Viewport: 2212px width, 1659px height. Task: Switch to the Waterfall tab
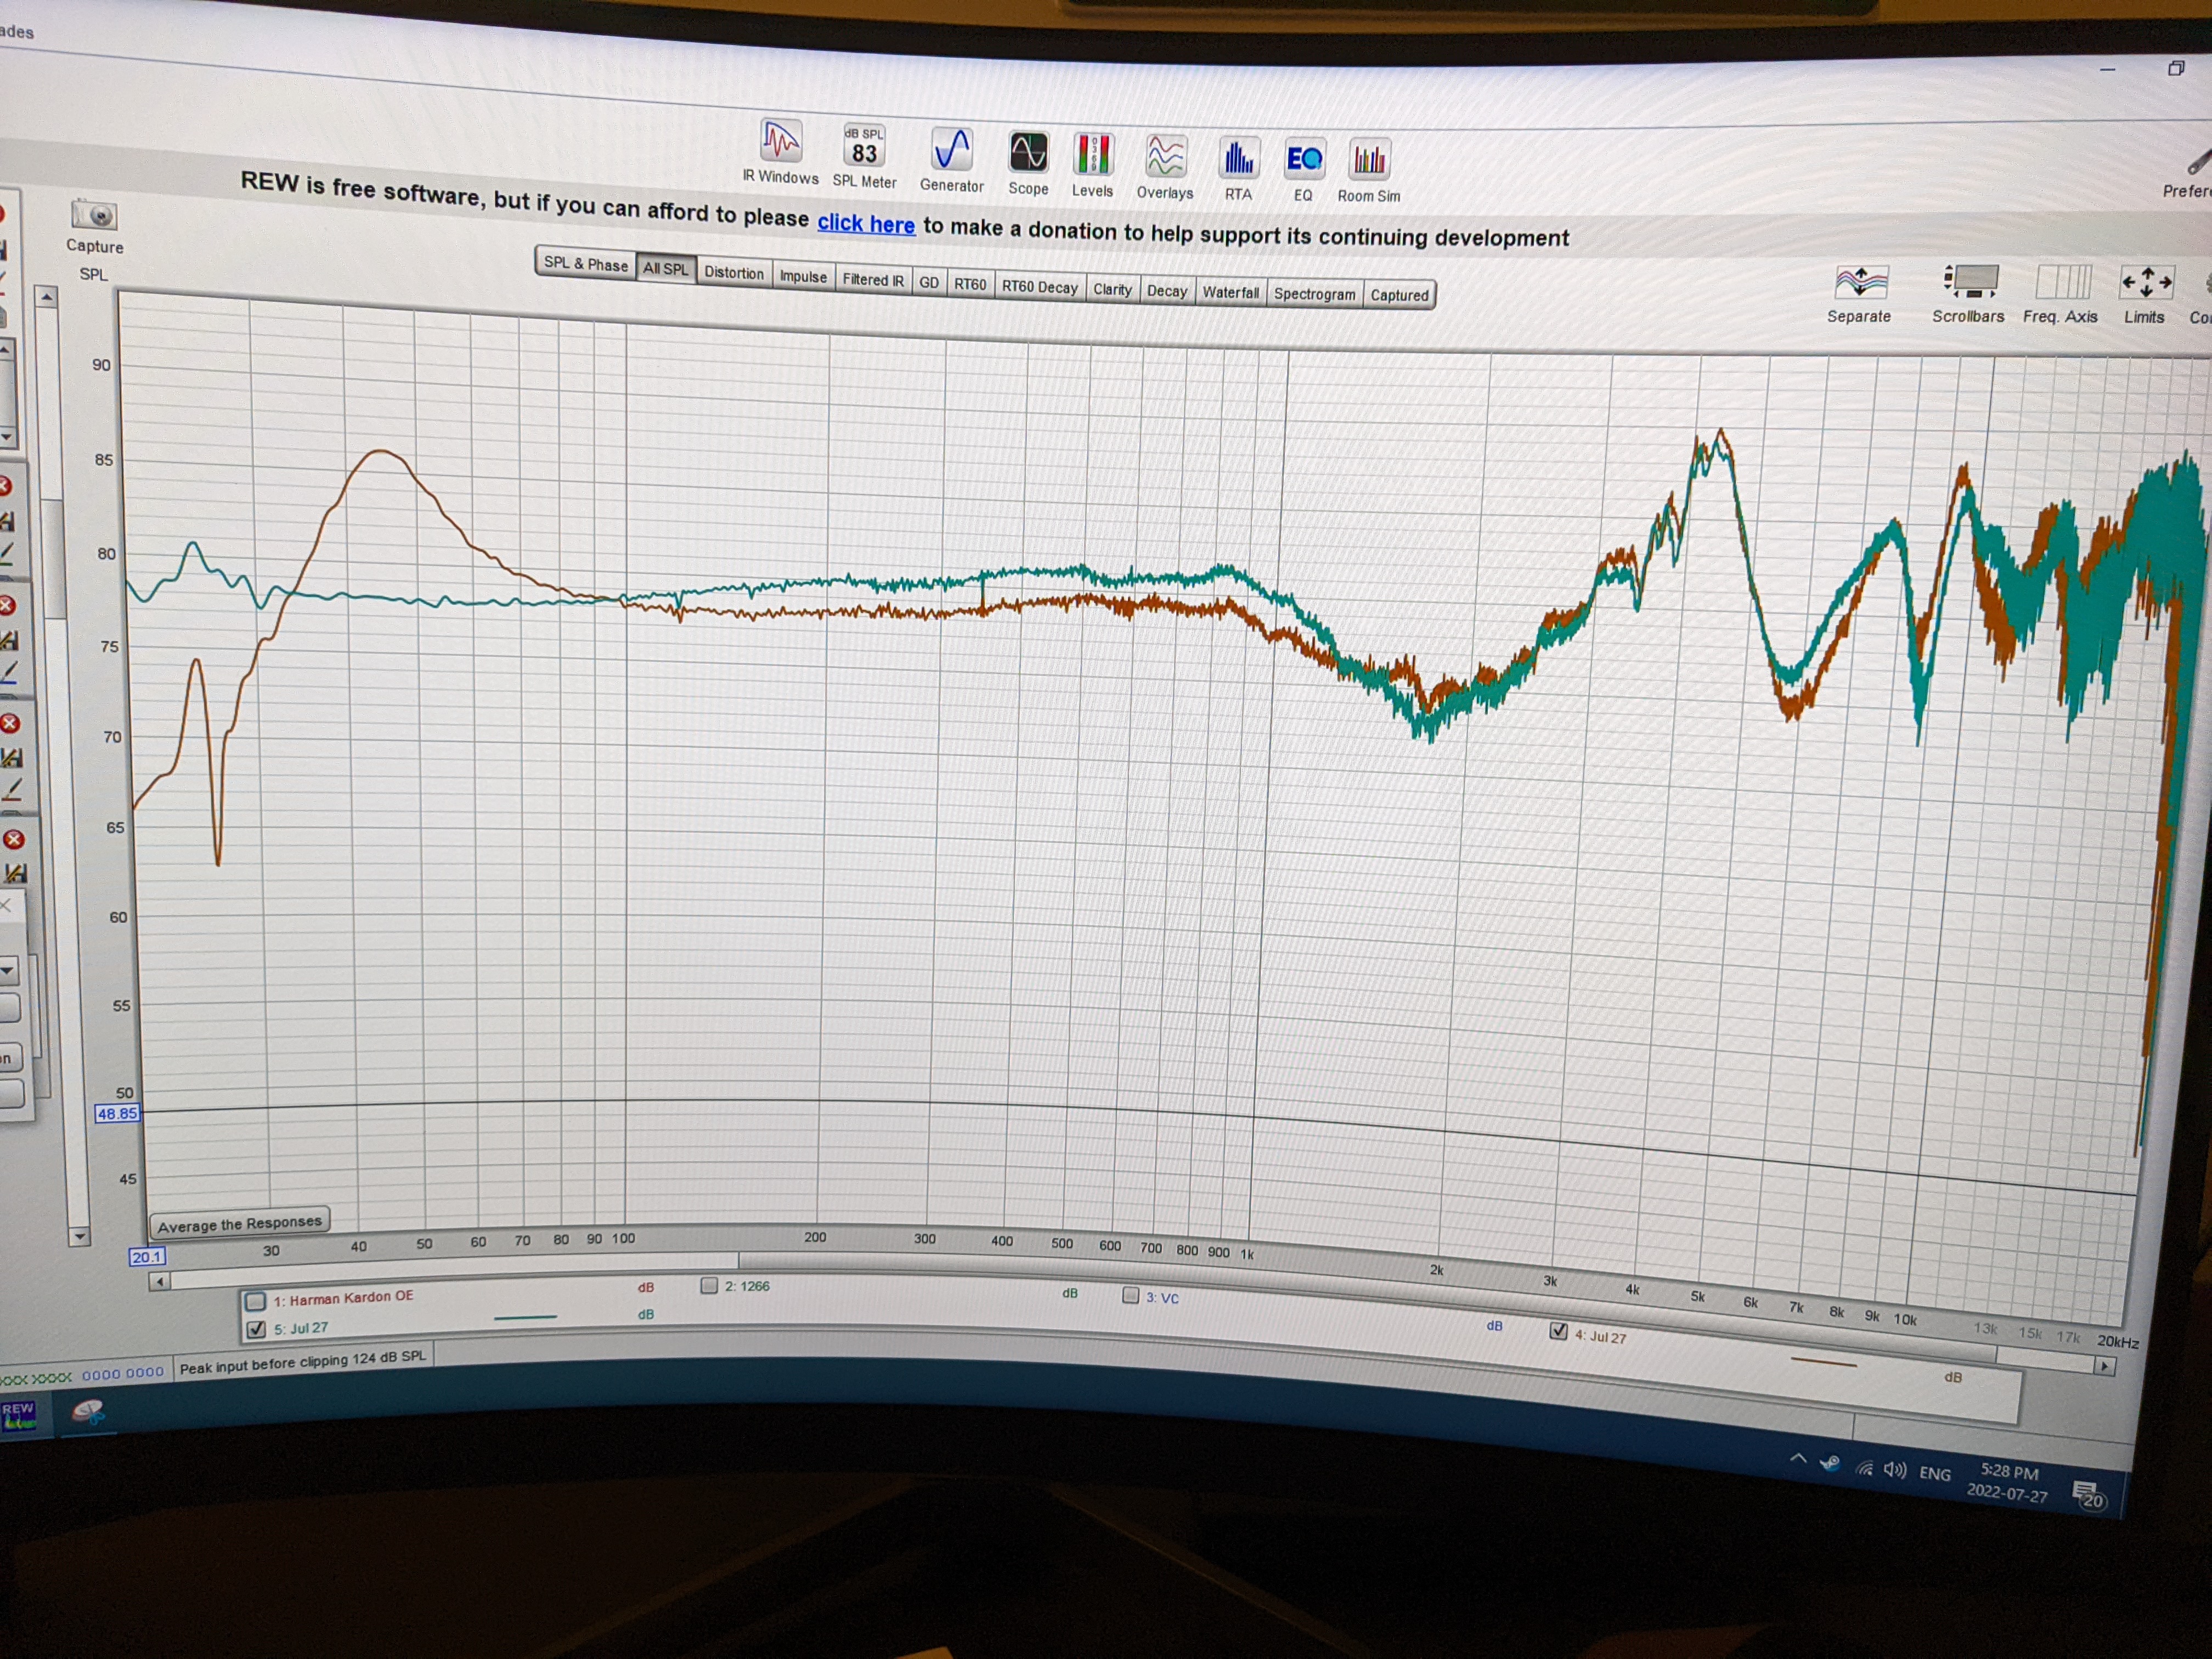click(x=1230, y=292)
